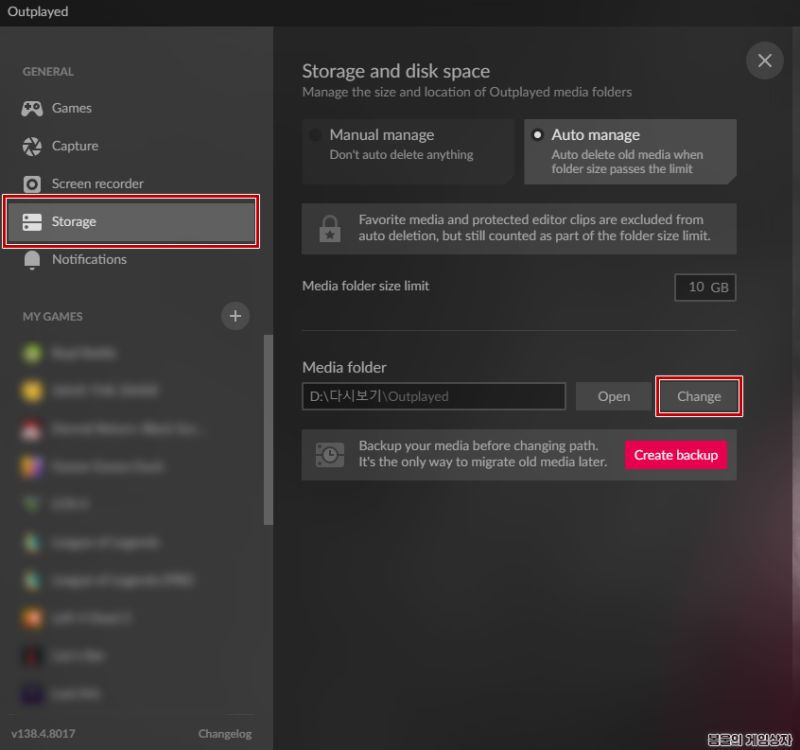
Task: Click Change to pick a new media folder
Action: 699,396
